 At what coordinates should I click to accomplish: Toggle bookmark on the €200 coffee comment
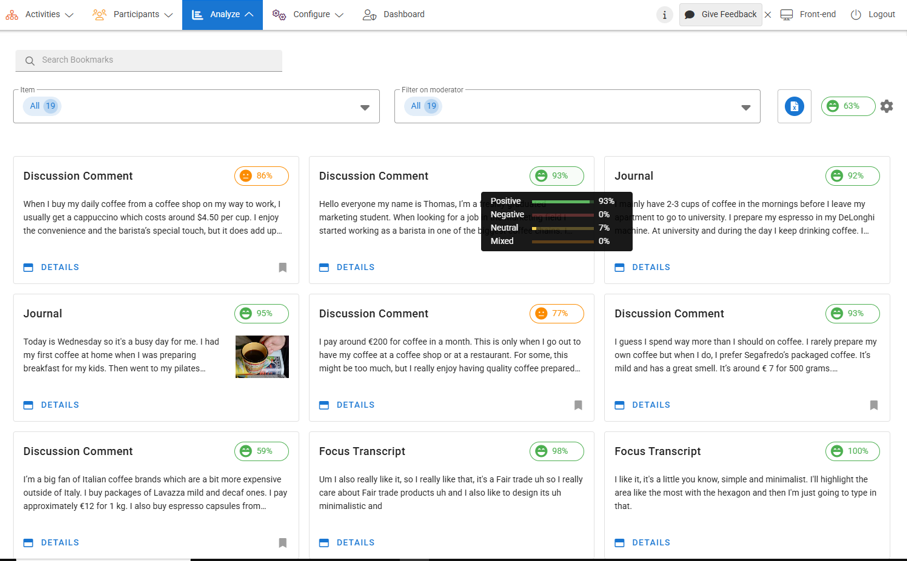click(578, 405)
